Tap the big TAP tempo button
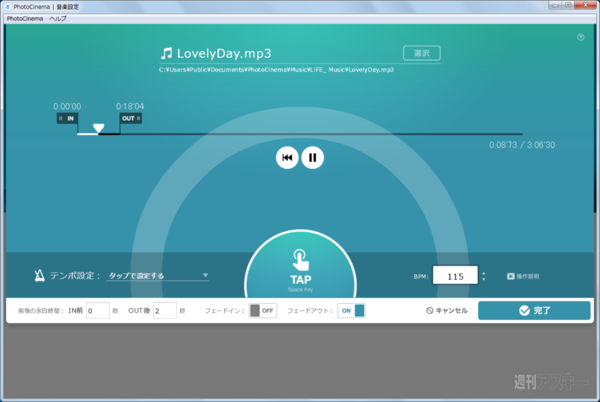The height and width of the screenshot is (402, 600). pyautogui.click(x=300, y=264)
